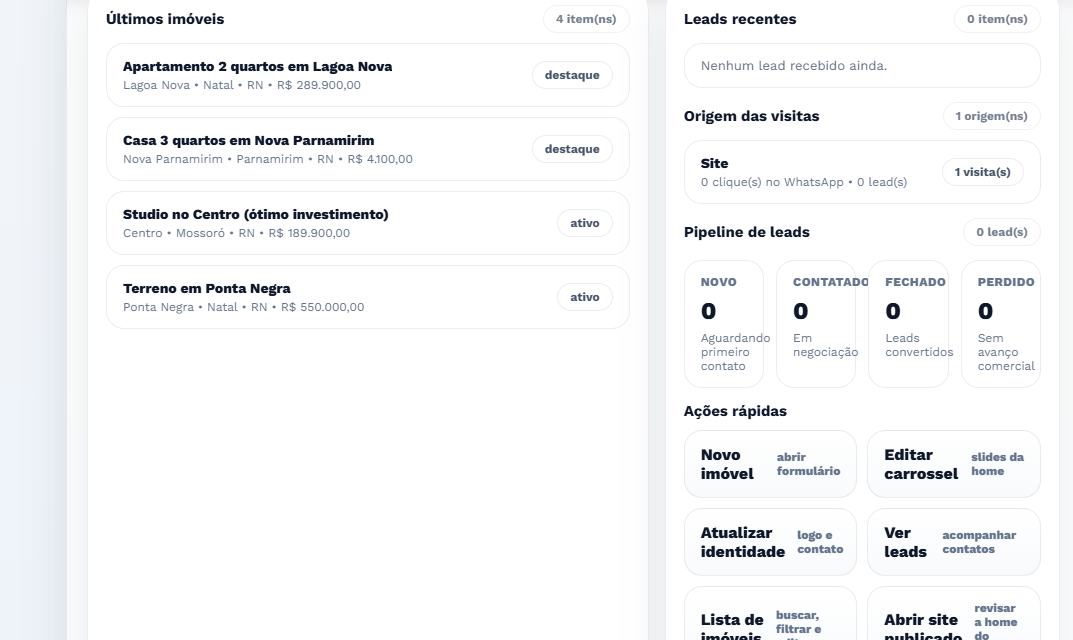This screenshot has width=1073, height=640.
Task: Click the ativo badge on Terreno em Ponta Negra
Action: [584, 297]
